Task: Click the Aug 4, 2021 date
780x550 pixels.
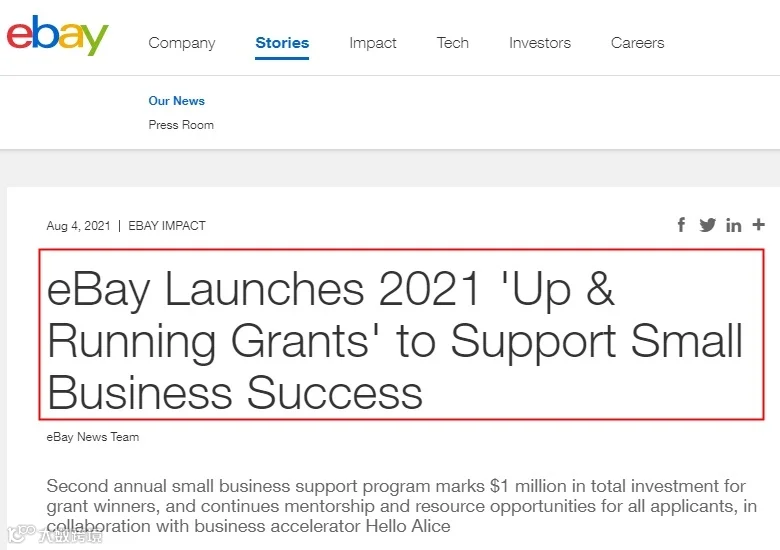Action: click(x=78, y=226)
